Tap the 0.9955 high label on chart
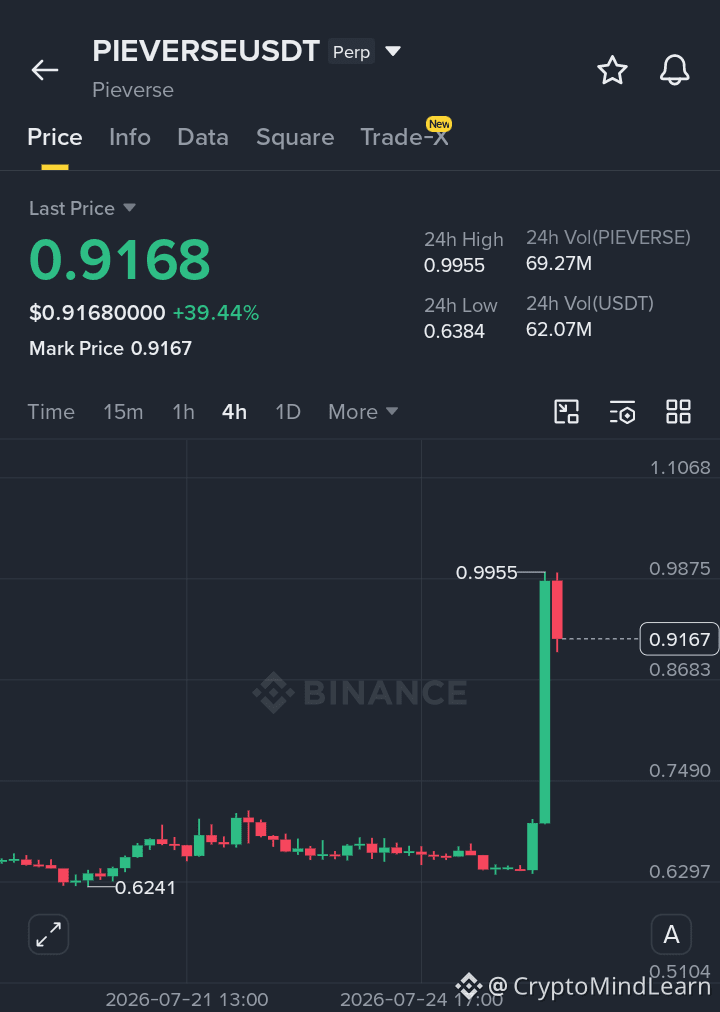The height and width of the screenshot is (1012, 720). [x=486, y=572]
